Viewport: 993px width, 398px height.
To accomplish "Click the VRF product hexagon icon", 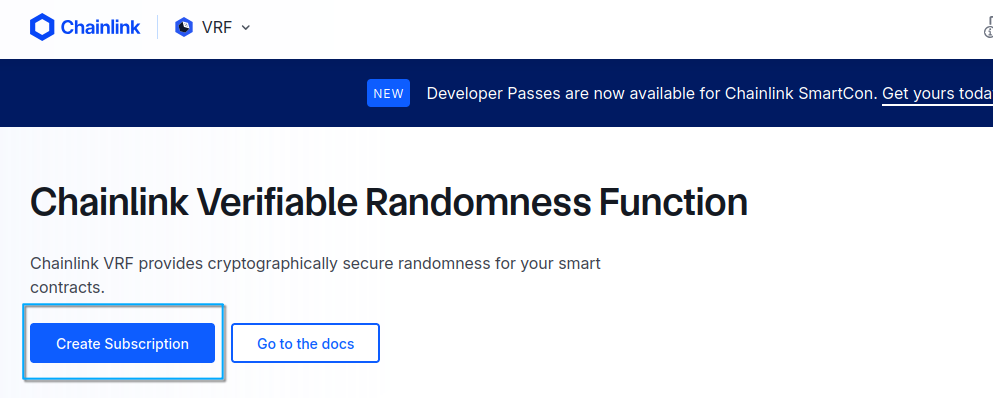I will click(x=184, y=27).
